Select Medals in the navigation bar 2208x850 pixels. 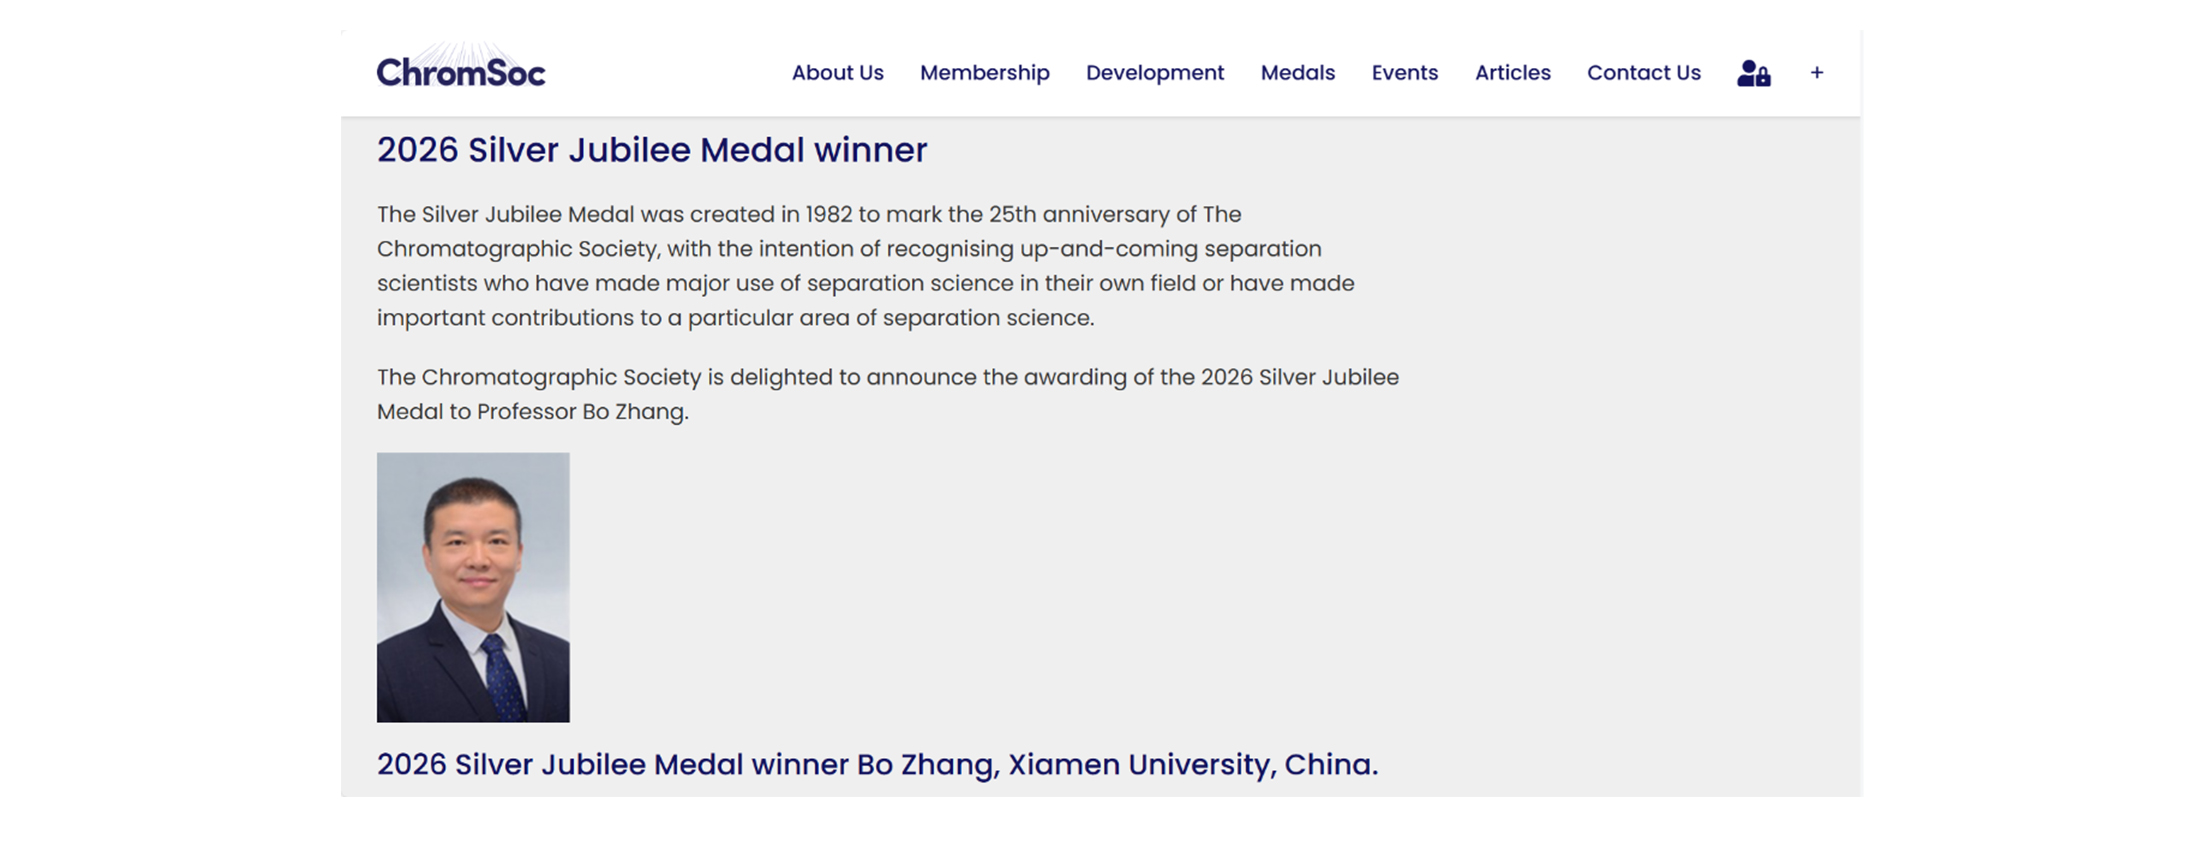point(1297,73)
